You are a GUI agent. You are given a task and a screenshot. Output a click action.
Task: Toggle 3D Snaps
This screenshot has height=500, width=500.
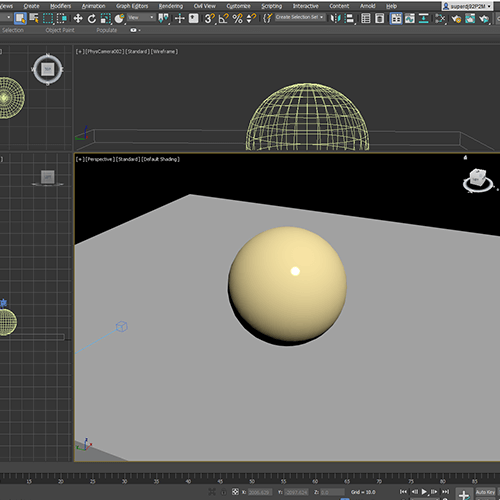click(x=210, y=18)
